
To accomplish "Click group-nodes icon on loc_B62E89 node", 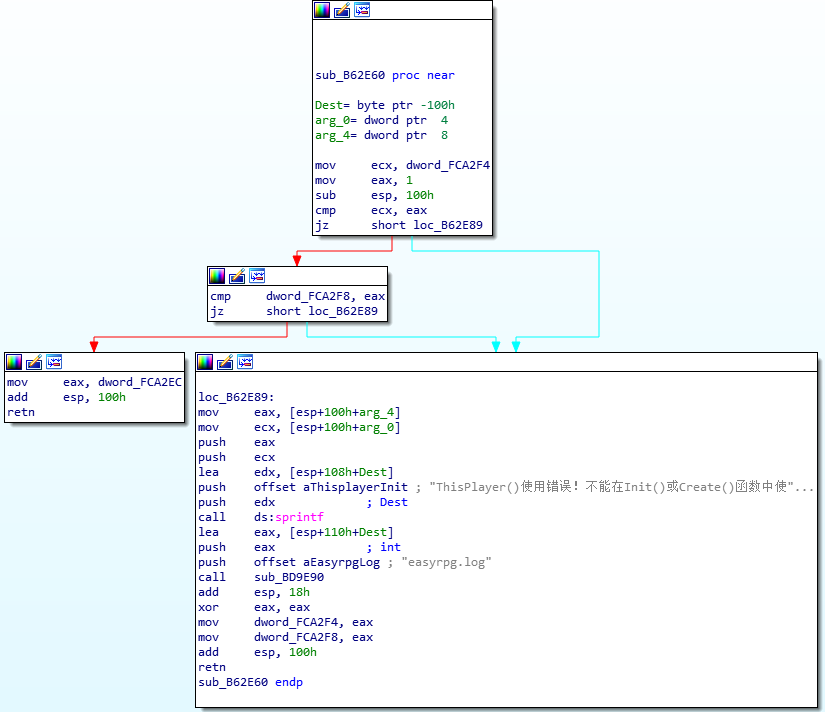I will [x=245, y=362].
